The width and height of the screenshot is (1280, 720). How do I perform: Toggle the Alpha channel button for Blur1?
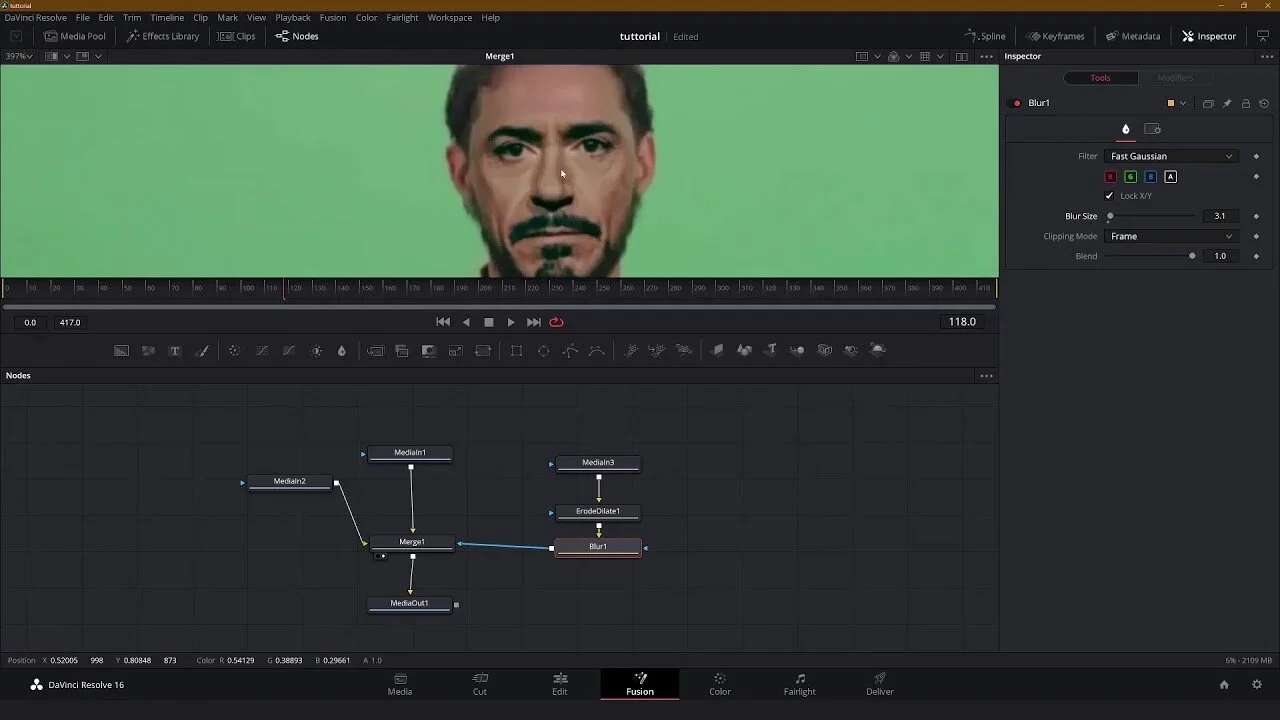(1170, 176)
